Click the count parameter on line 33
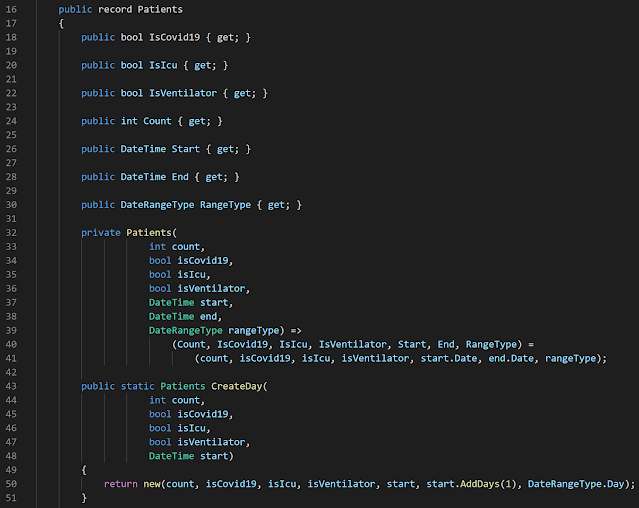The width and height of the screenshot is (639, 508). coord(186,247)
